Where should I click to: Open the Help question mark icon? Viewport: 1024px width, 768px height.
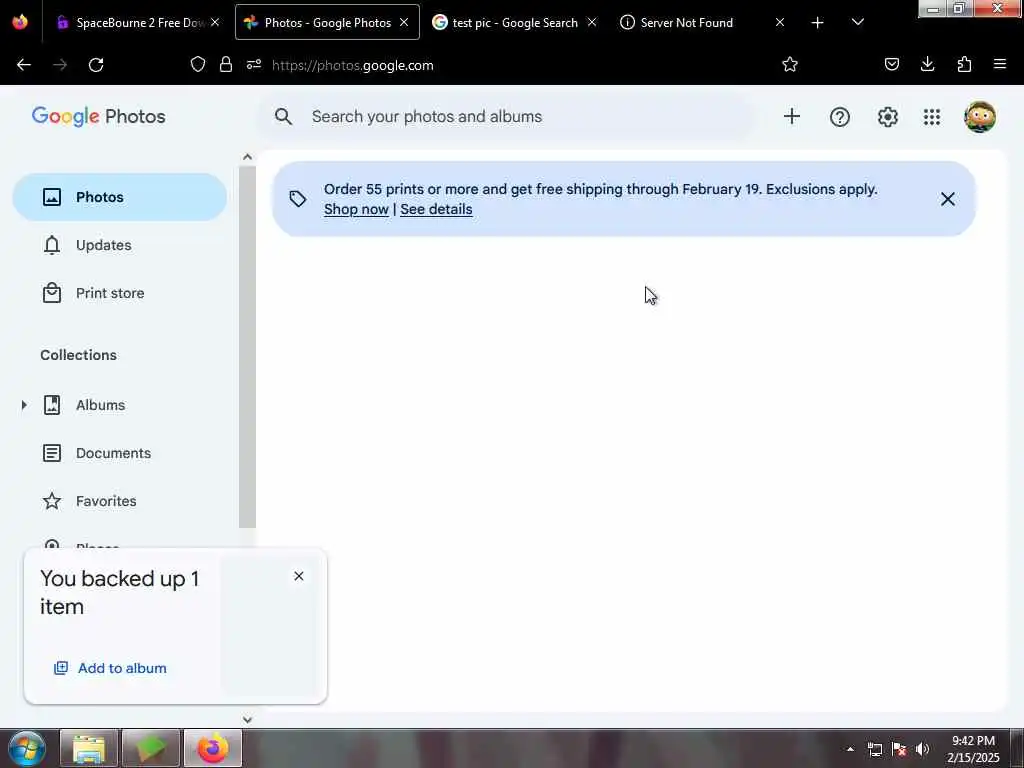point(840,117)
